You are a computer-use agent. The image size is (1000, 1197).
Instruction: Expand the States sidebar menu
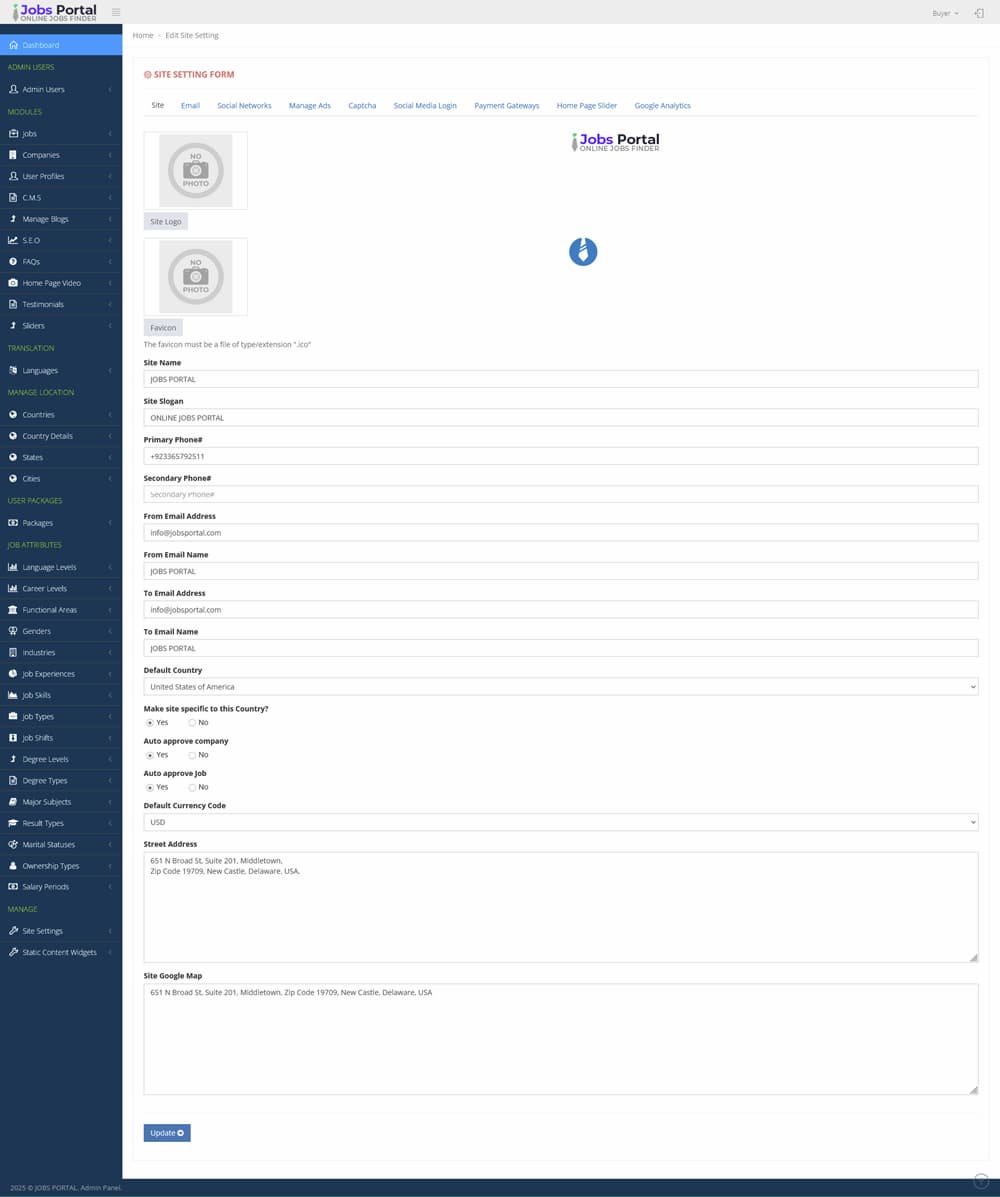click(61, 457)
